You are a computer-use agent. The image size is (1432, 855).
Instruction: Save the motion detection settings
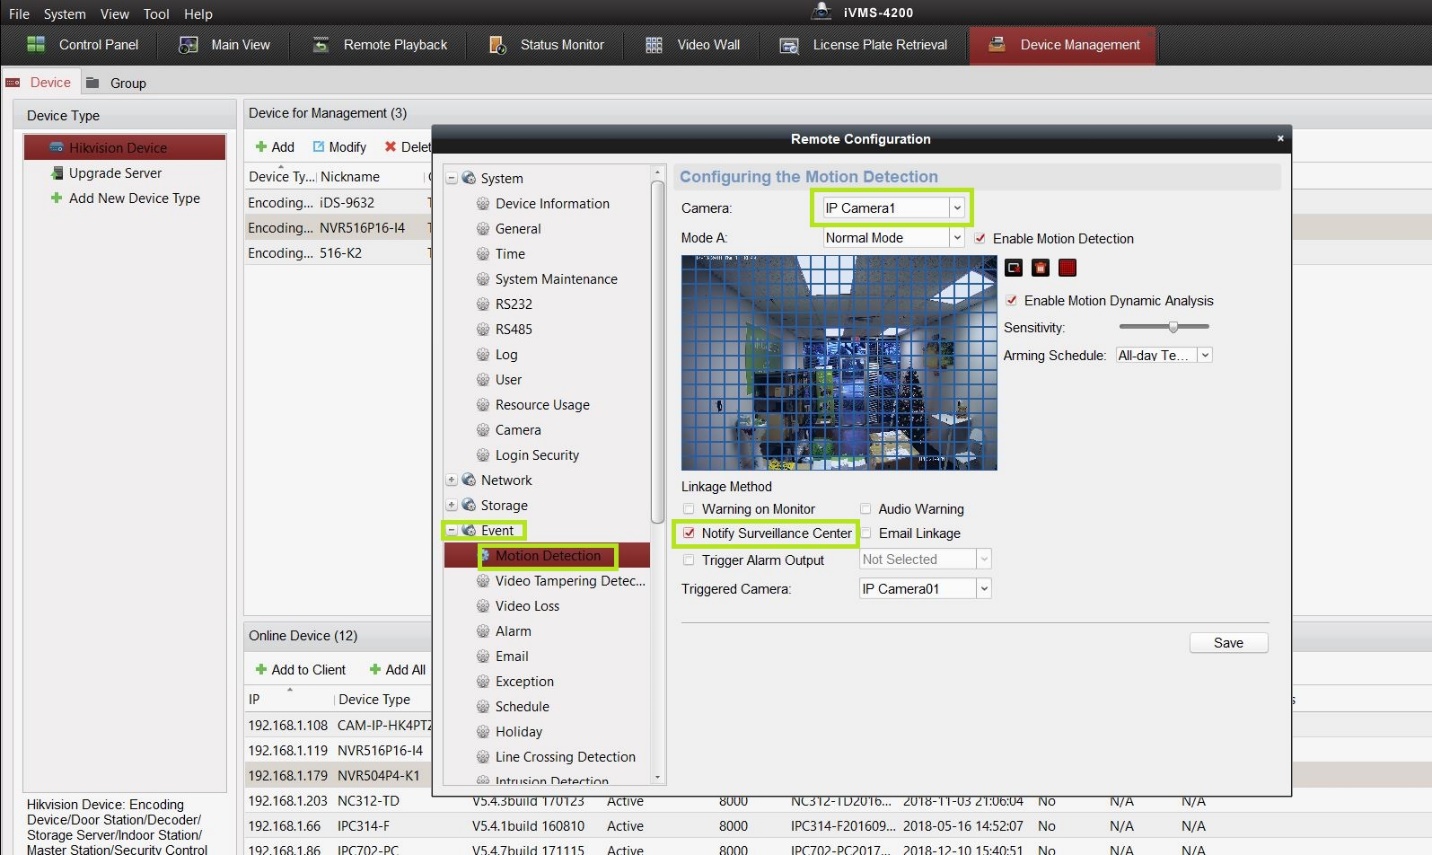pos(1228,643)
